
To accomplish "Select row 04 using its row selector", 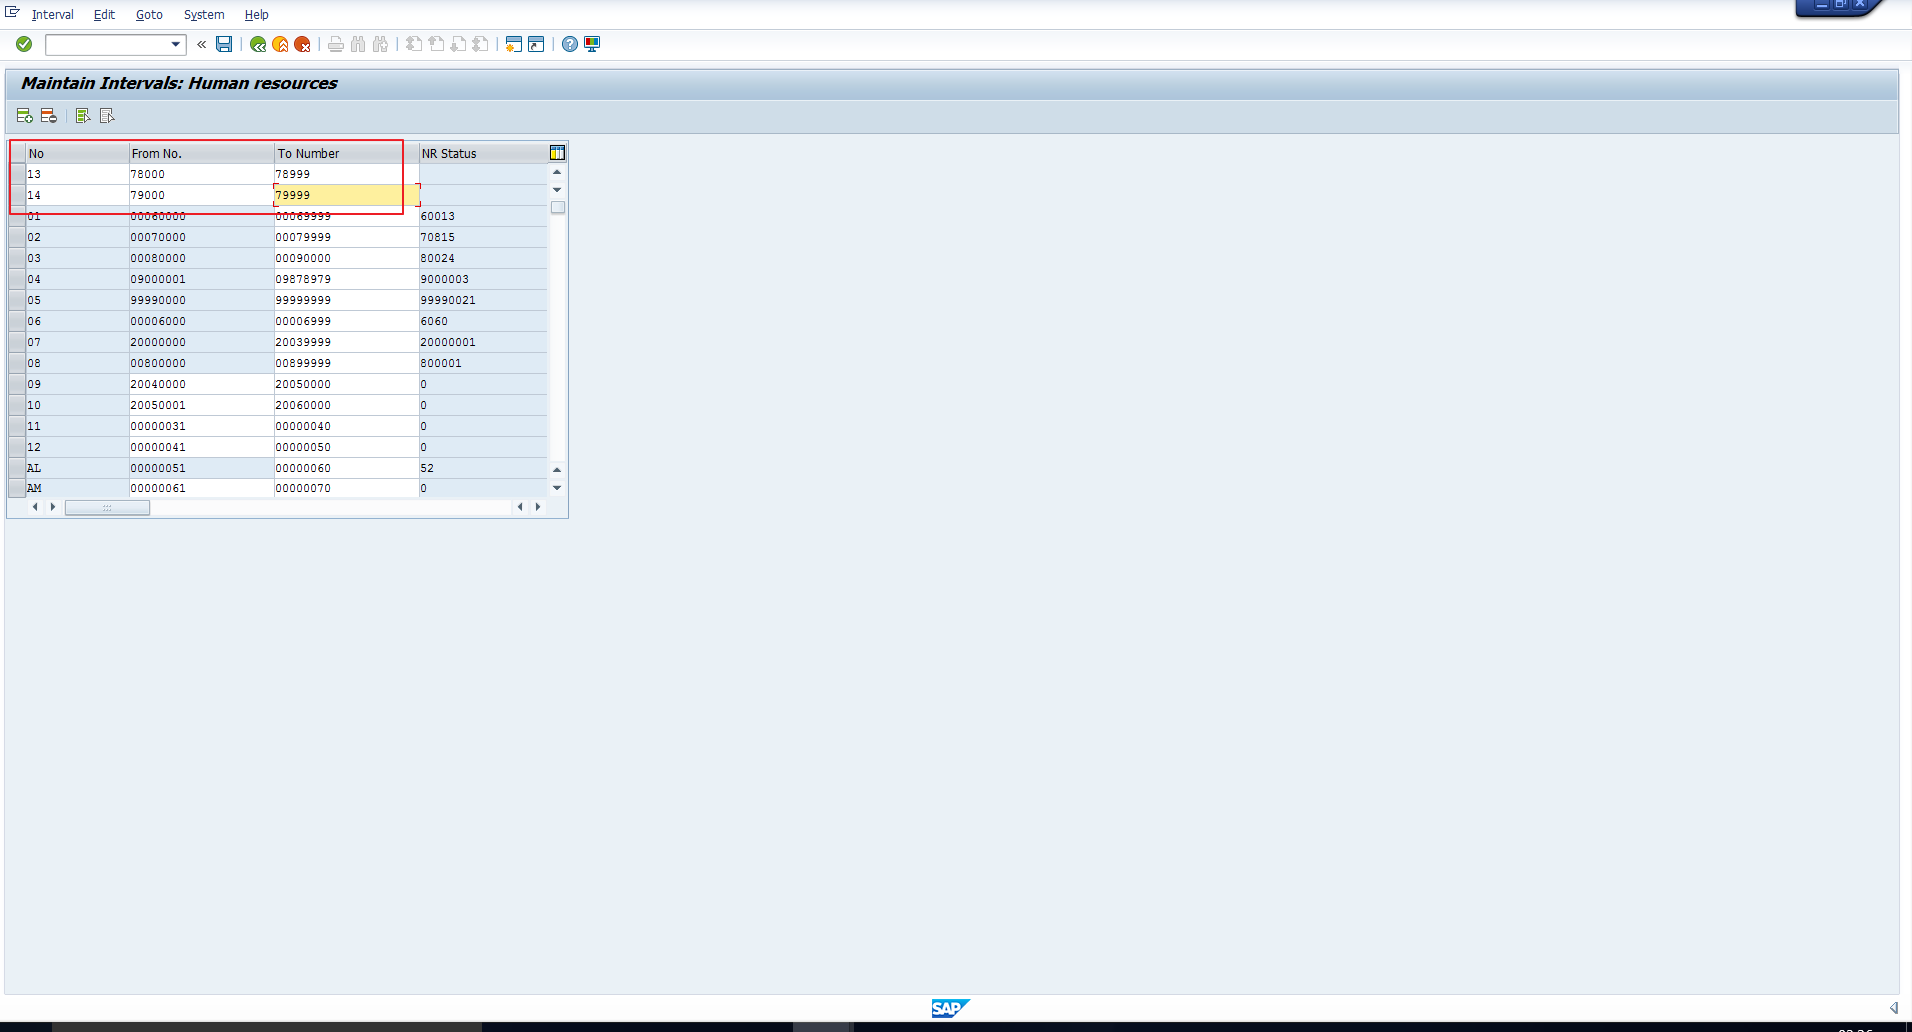I will (x=17, y=279).
